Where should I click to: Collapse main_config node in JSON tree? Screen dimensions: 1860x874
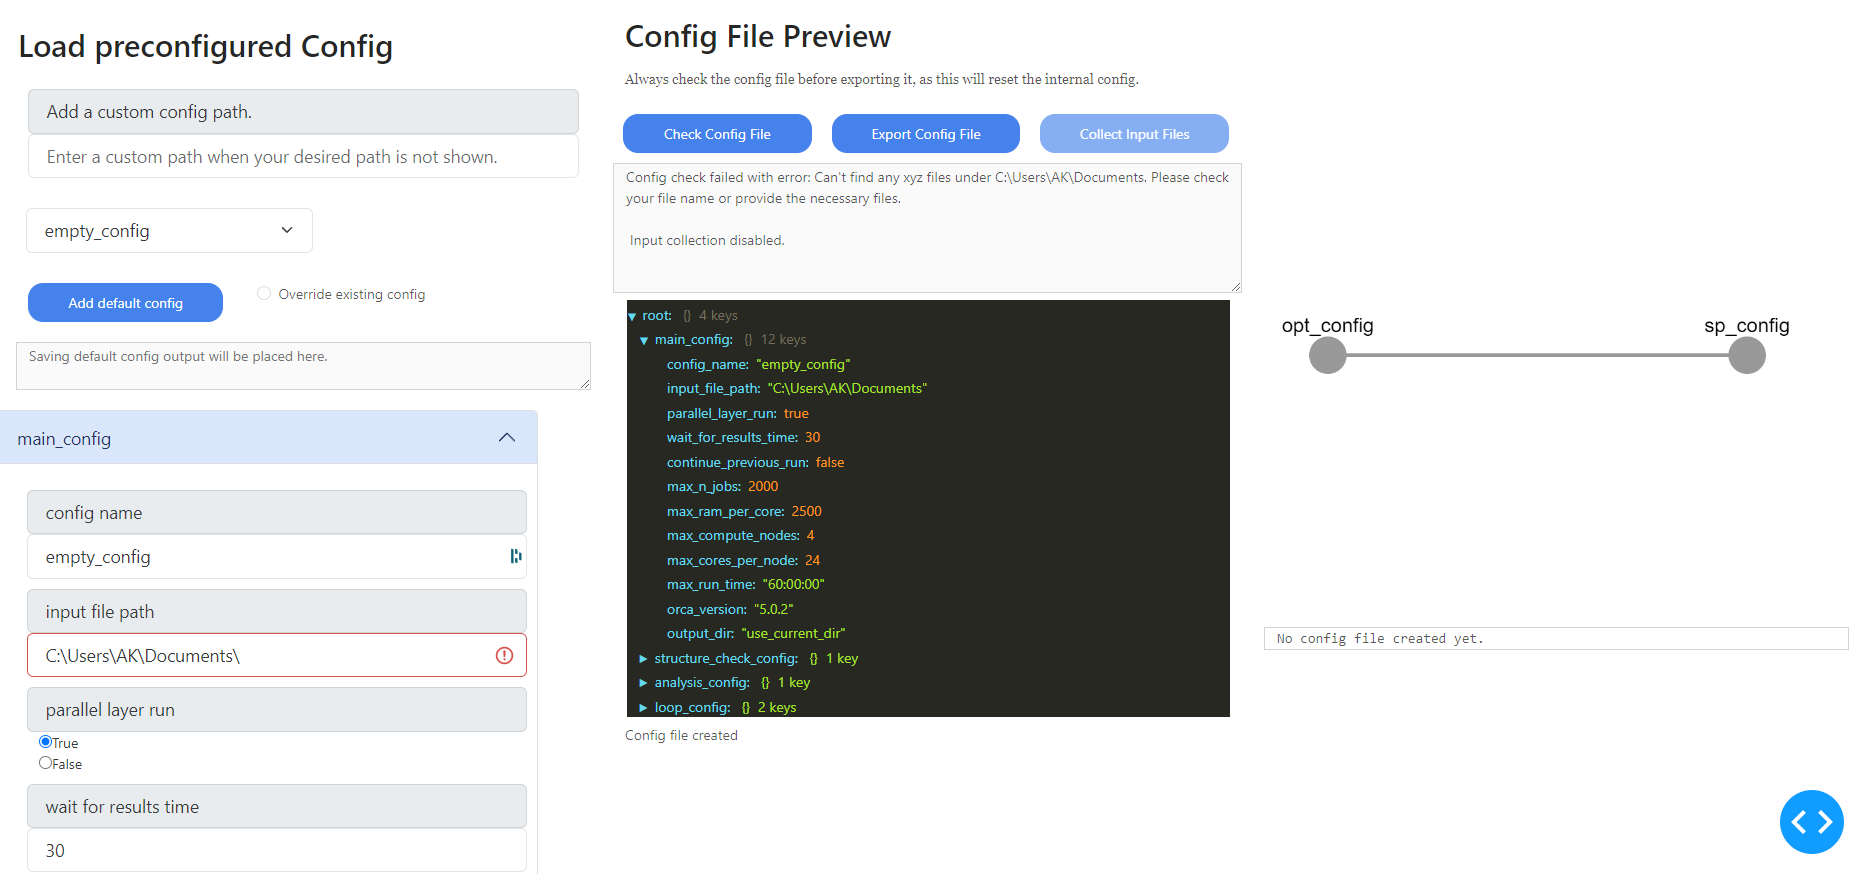coord(644,340)
